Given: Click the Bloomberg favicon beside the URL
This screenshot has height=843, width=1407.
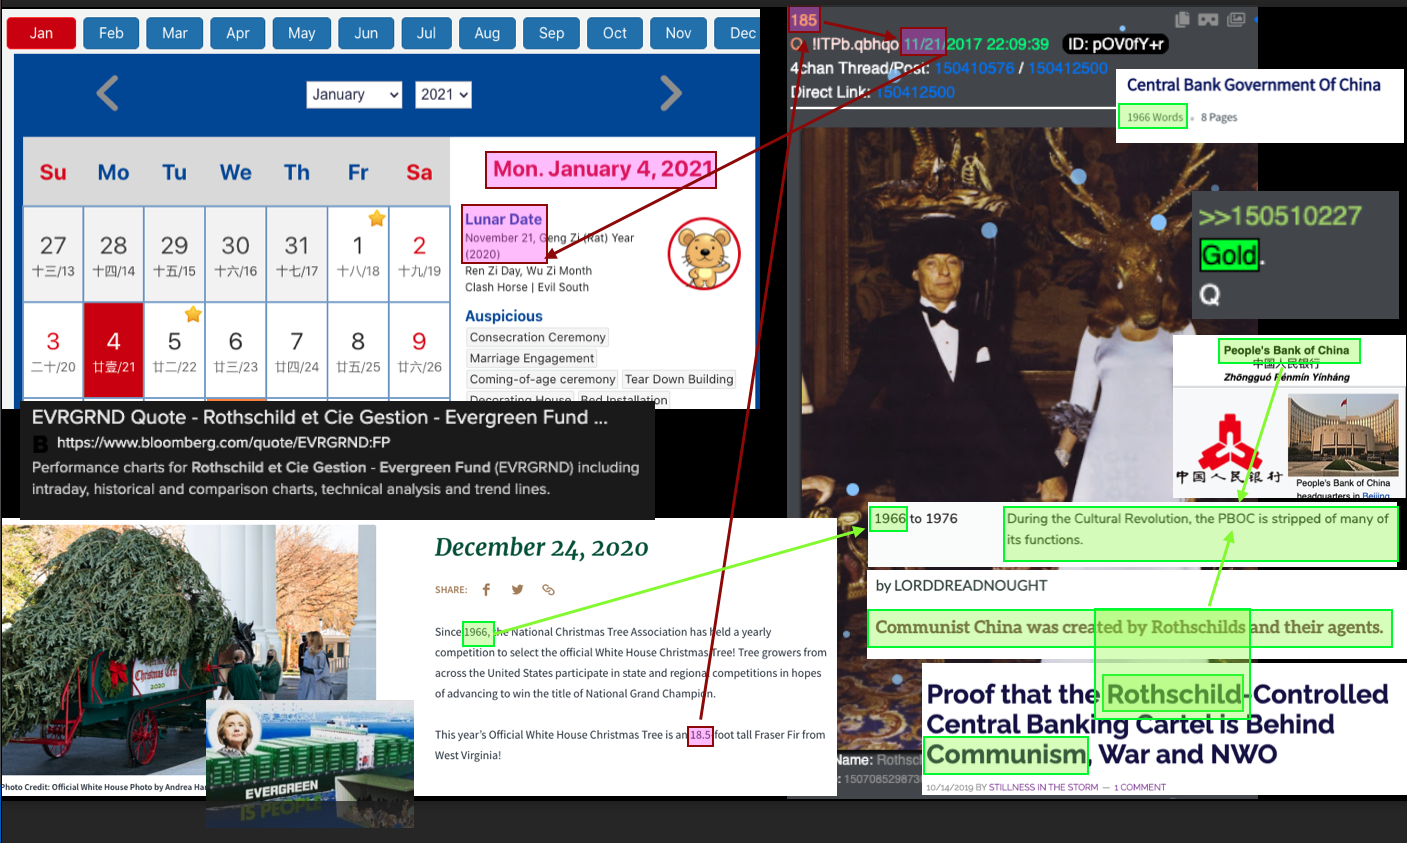Looking at the screenshot, I should [x=40, y=443].
